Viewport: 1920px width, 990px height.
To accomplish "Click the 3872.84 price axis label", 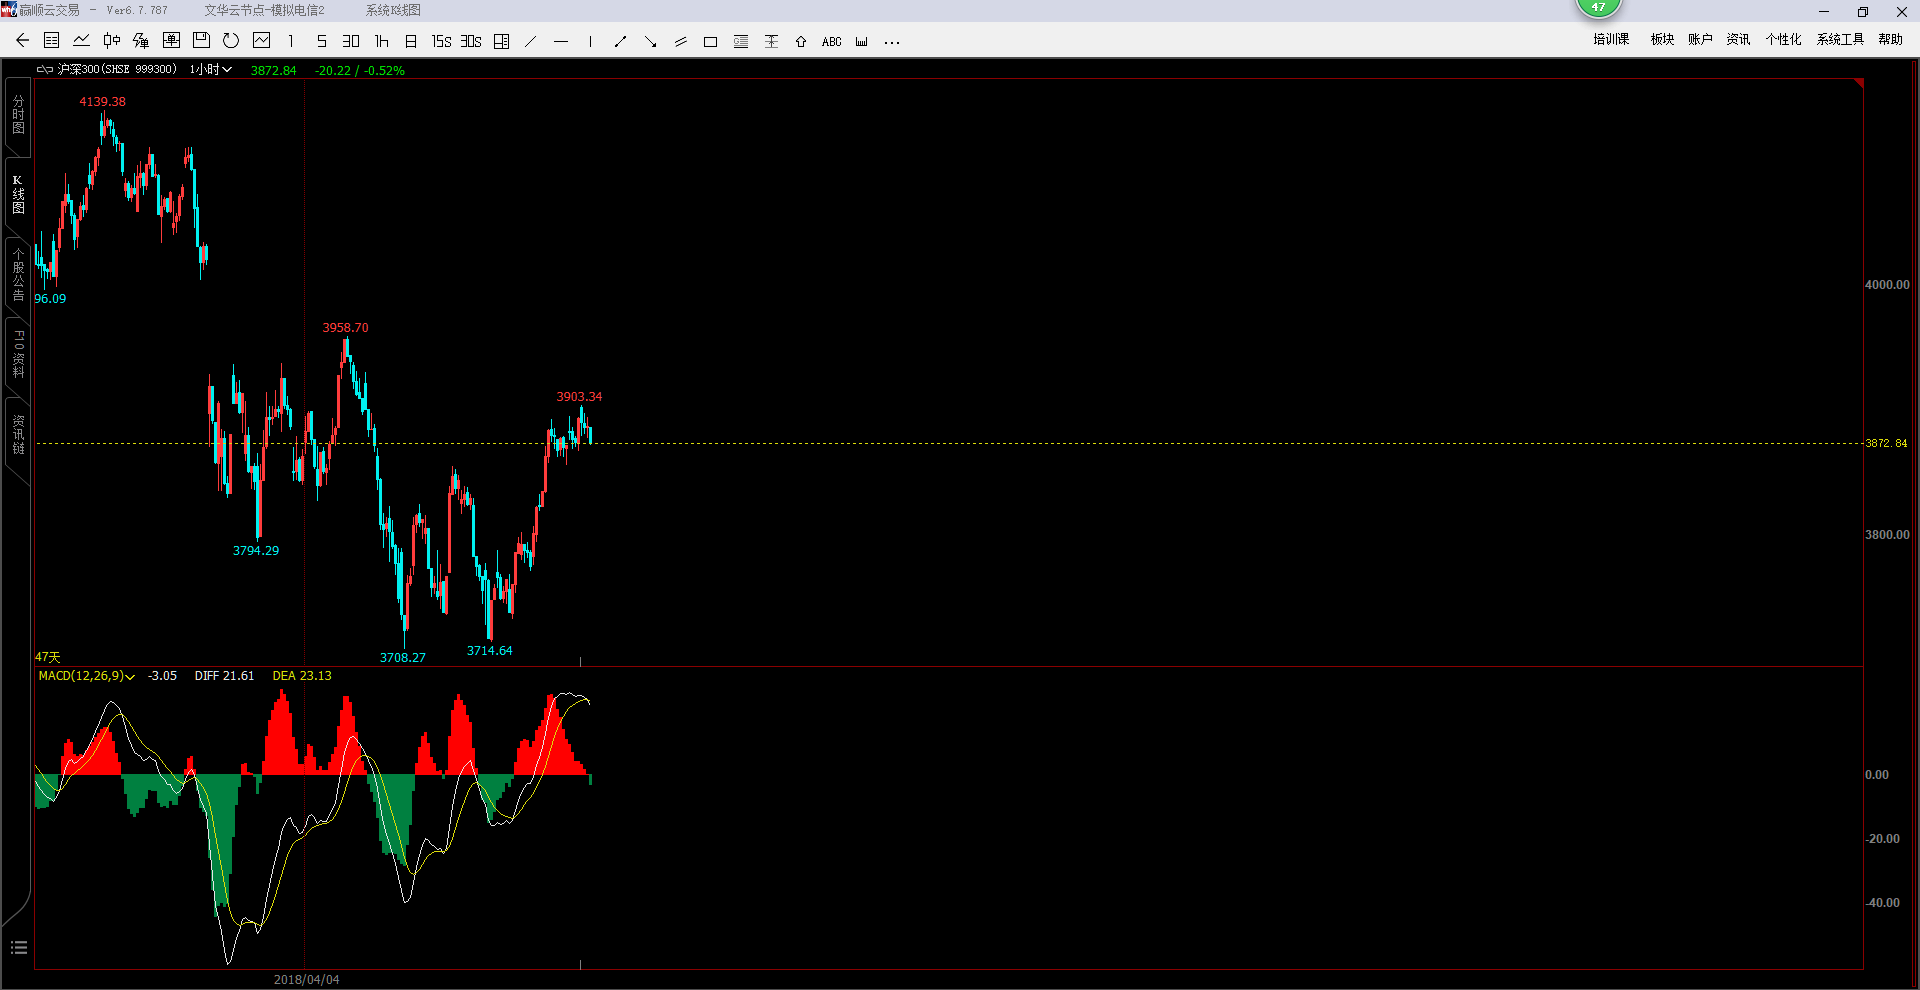I will tap(1886, 443).
